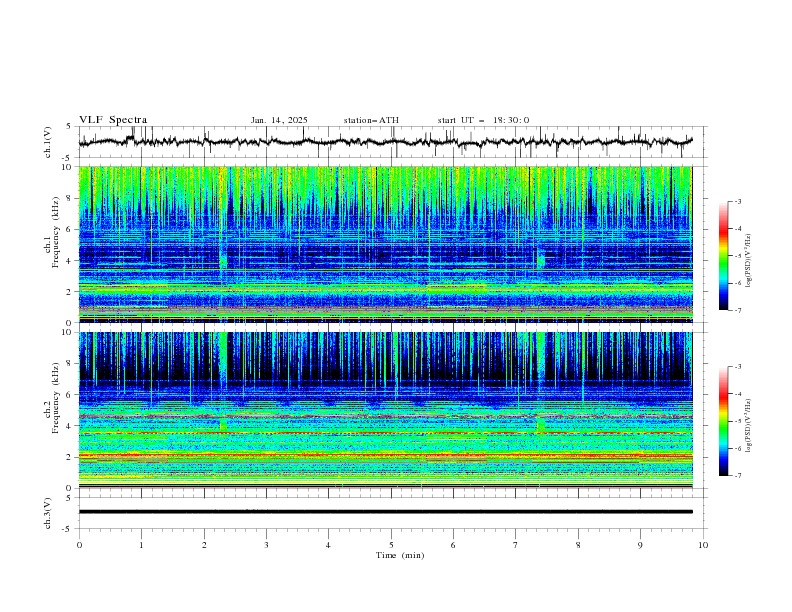Click the '0' tick on time axis
Screen dimensions: 792x612
(79, 545)
